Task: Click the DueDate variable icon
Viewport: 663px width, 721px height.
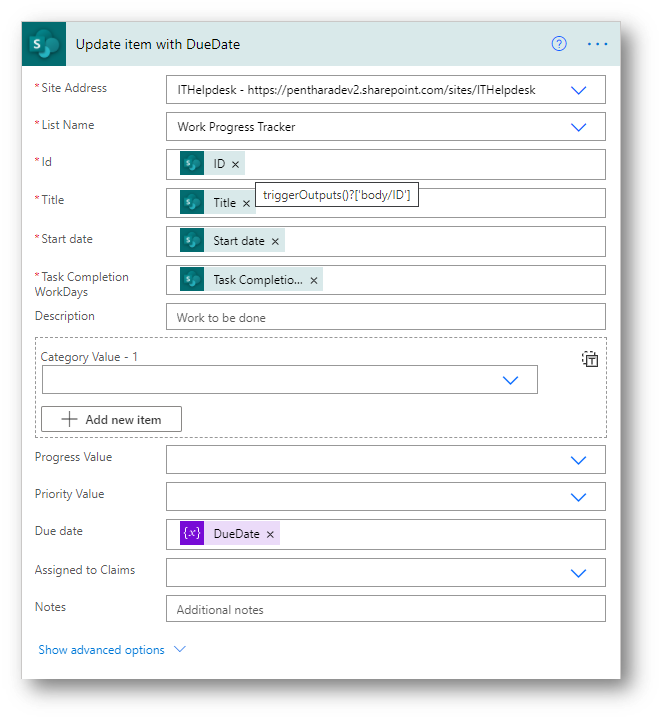Action: [192, 533]
